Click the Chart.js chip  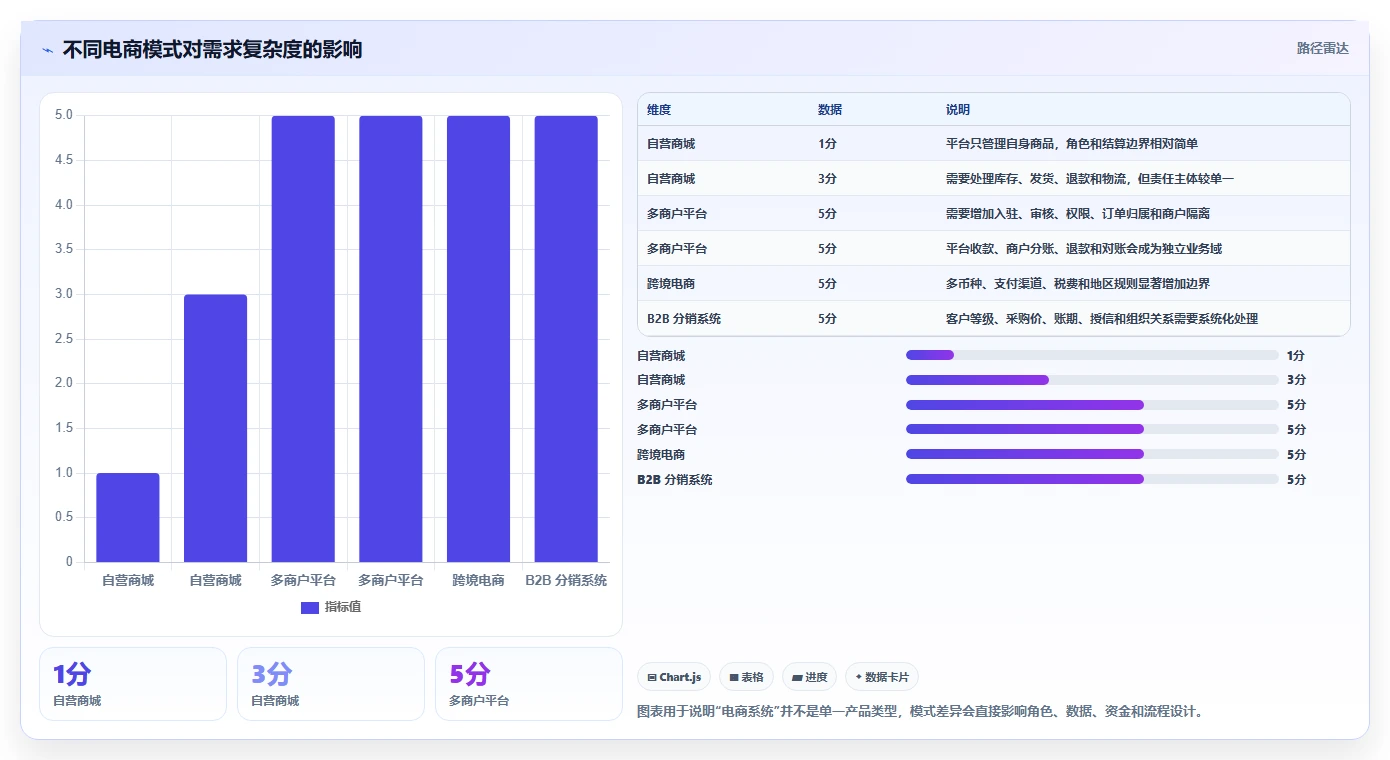(x=674, y=677)
